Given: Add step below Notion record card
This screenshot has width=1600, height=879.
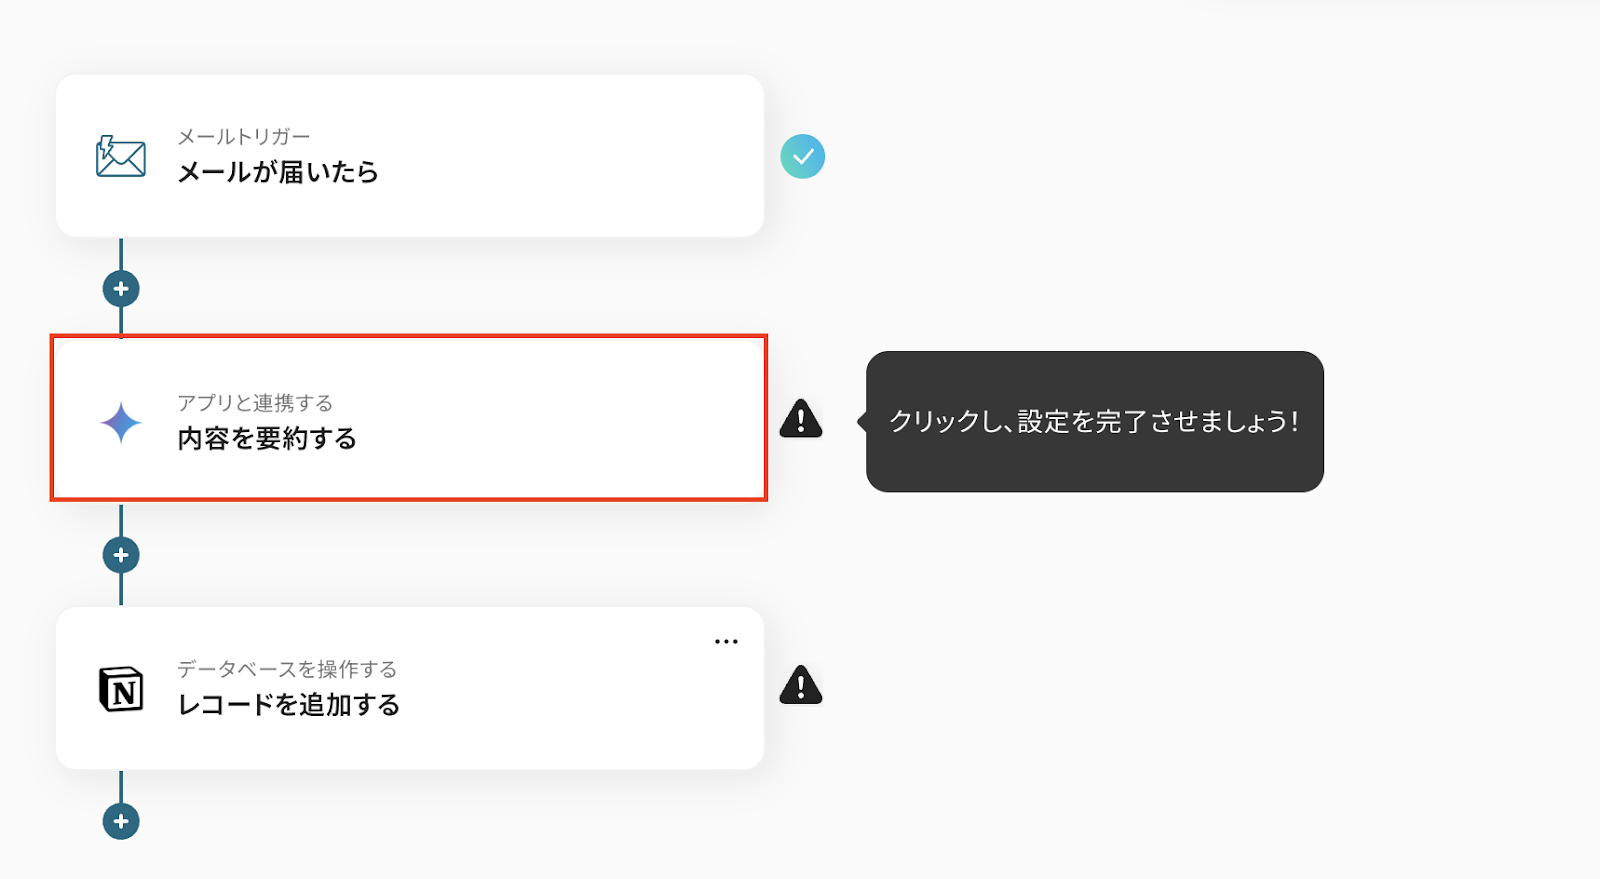Looking at the screenshot, I should click(121, 821).
